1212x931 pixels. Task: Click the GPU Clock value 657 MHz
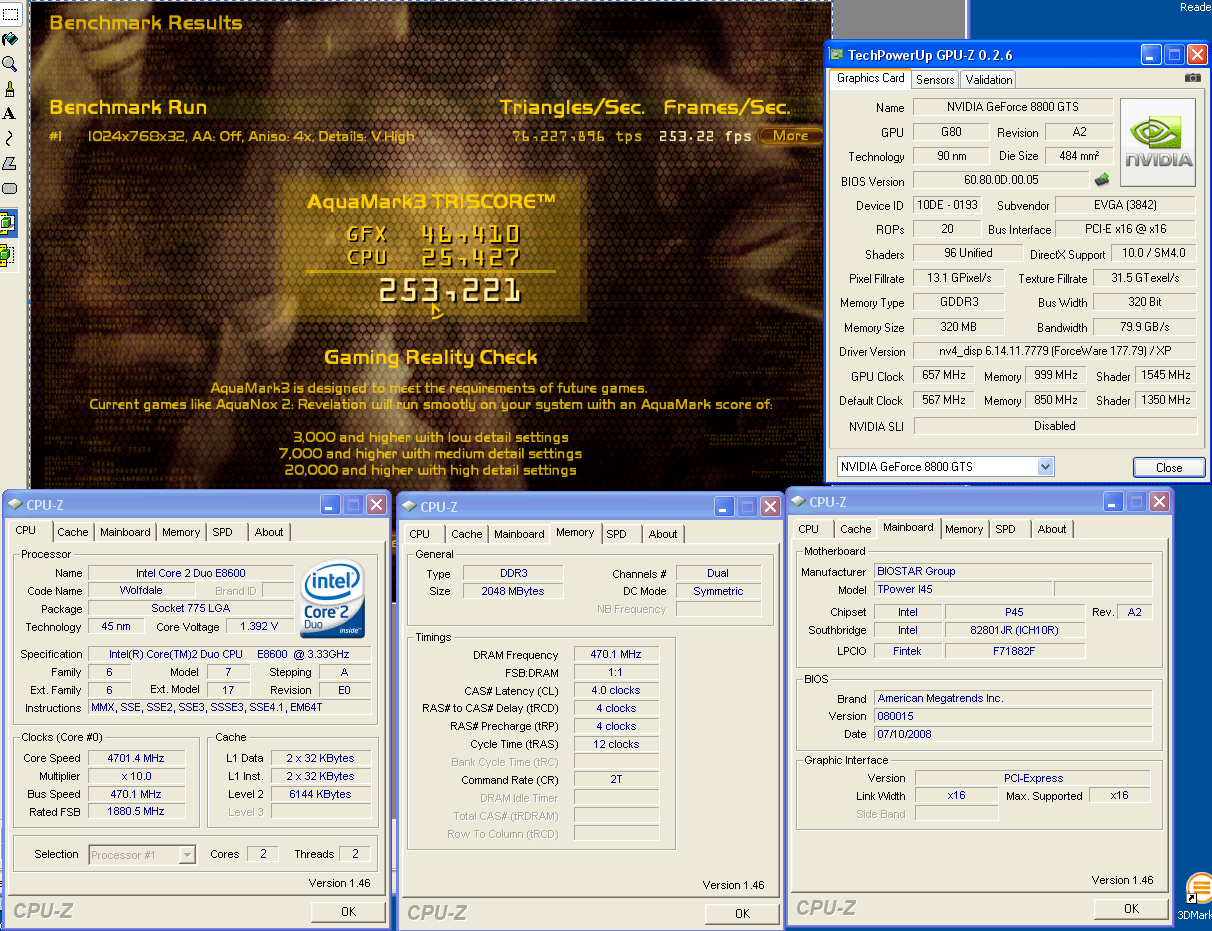click(x=943, y=376)
